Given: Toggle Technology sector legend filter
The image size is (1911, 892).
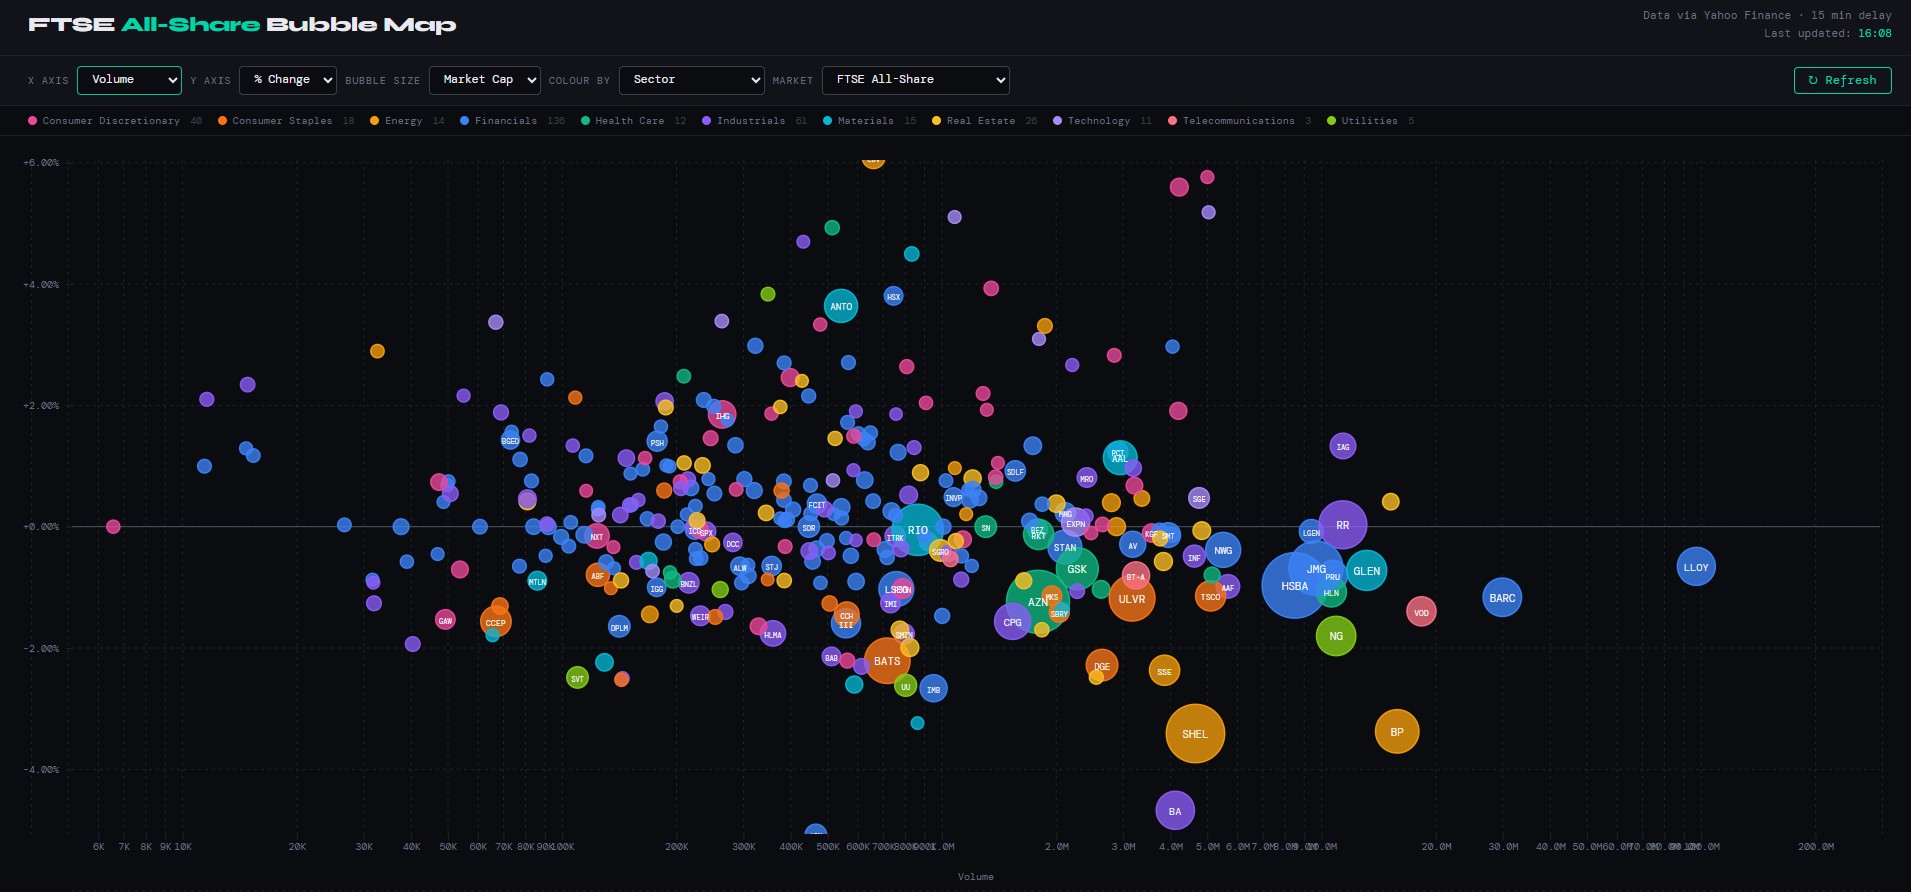Looking at the screenshot, I should coord(1101,121).
